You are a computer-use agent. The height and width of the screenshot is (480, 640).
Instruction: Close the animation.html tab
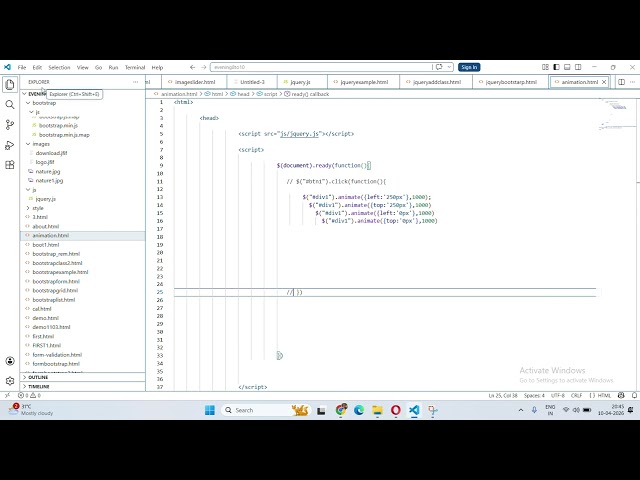pos(604,82)
